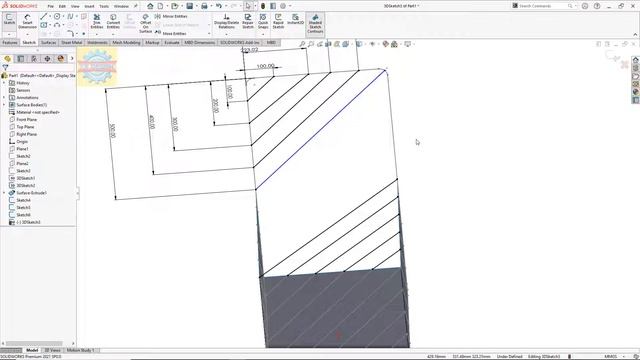This screenshot has height=360, width=640.
Task: Toggle Shaded Sketch Contours
Action: pyautogui.click(x=315, y=24)
